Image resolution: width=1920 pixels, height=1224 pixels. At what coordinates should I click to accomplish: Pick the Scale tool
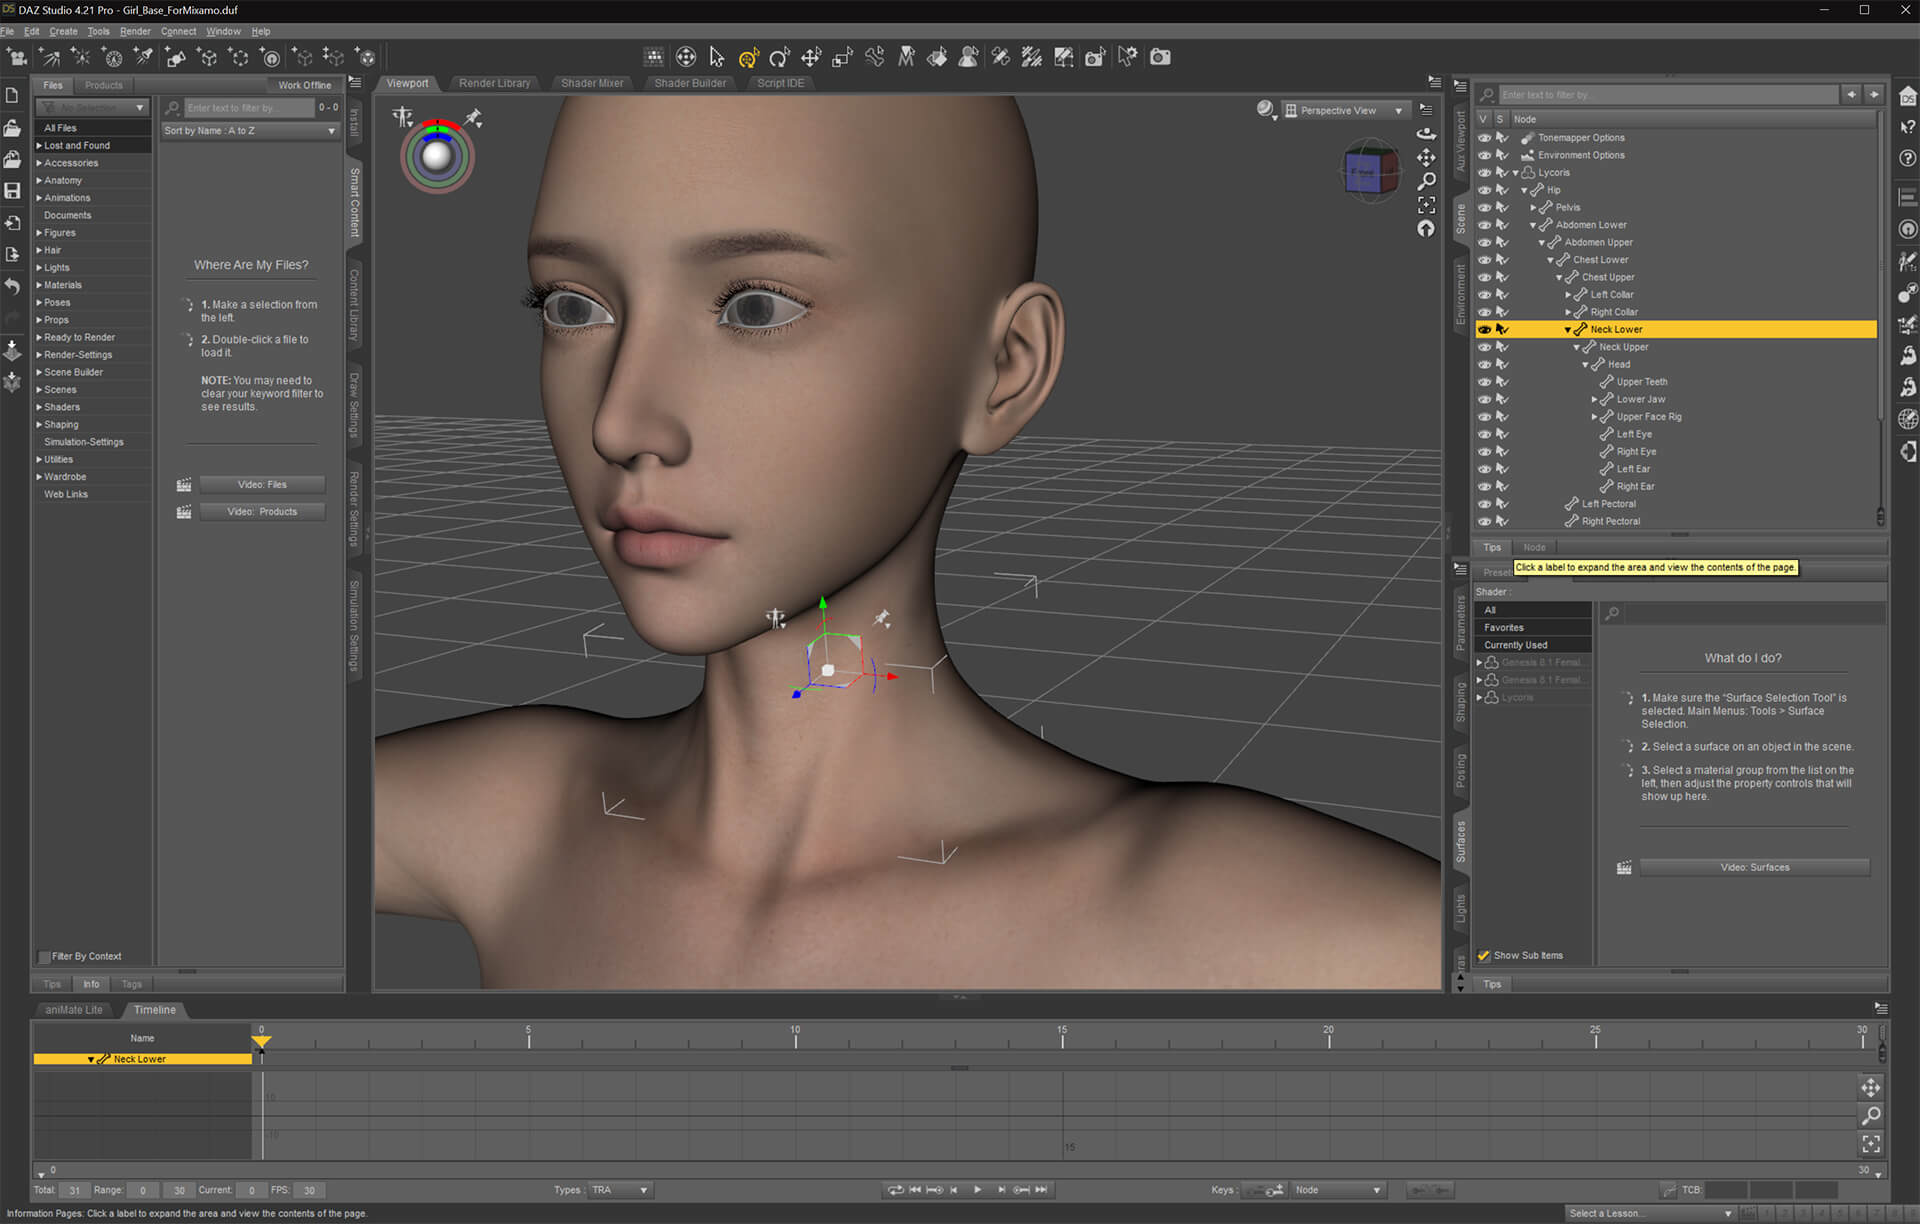pos(843,57)
